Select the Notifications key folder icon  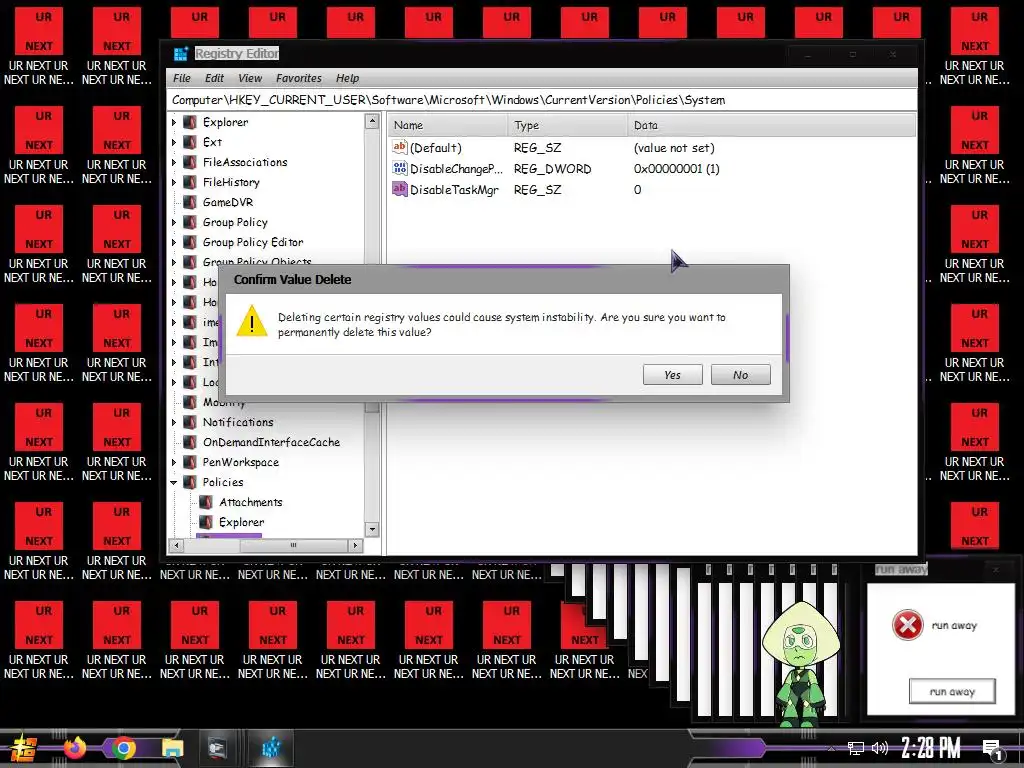(190, 423)
